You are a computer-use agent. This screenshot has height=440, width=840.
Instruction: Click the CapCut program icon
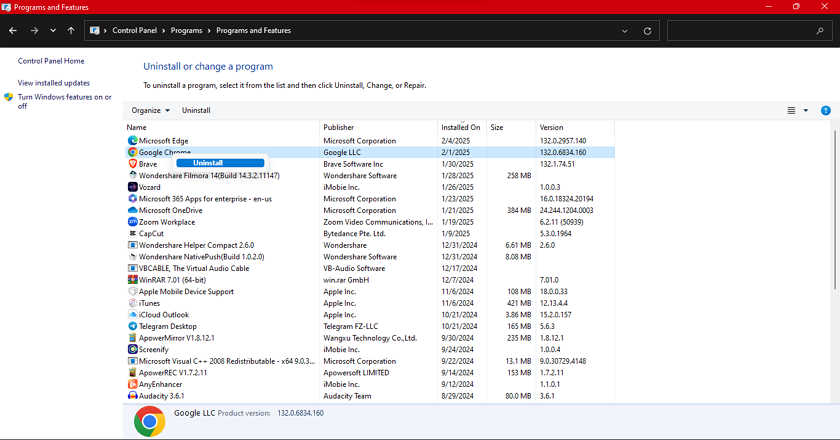coord(132,234)
